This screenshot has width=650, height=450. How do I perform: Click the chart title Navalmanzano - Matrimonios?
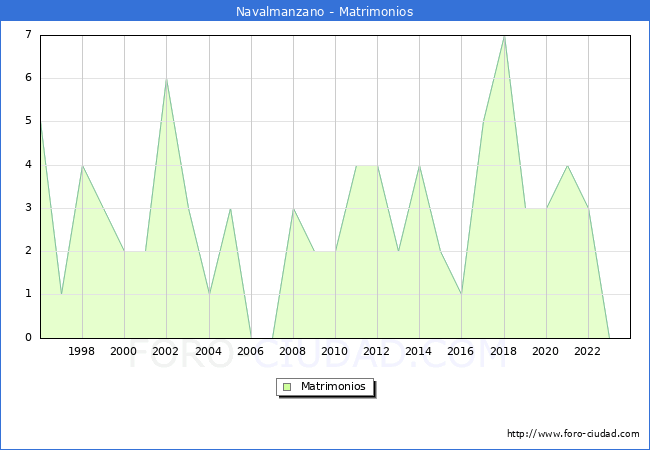pos(325,12)
